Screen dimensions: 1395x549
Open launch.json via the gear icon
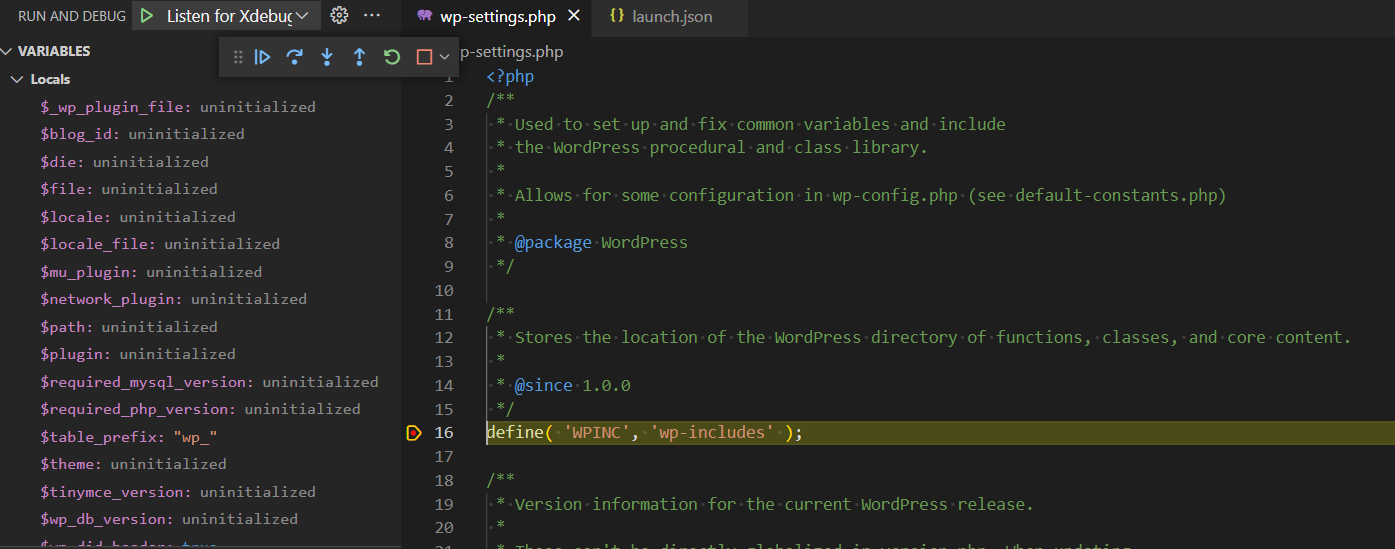pyautogui.click(x=339, y=16)
